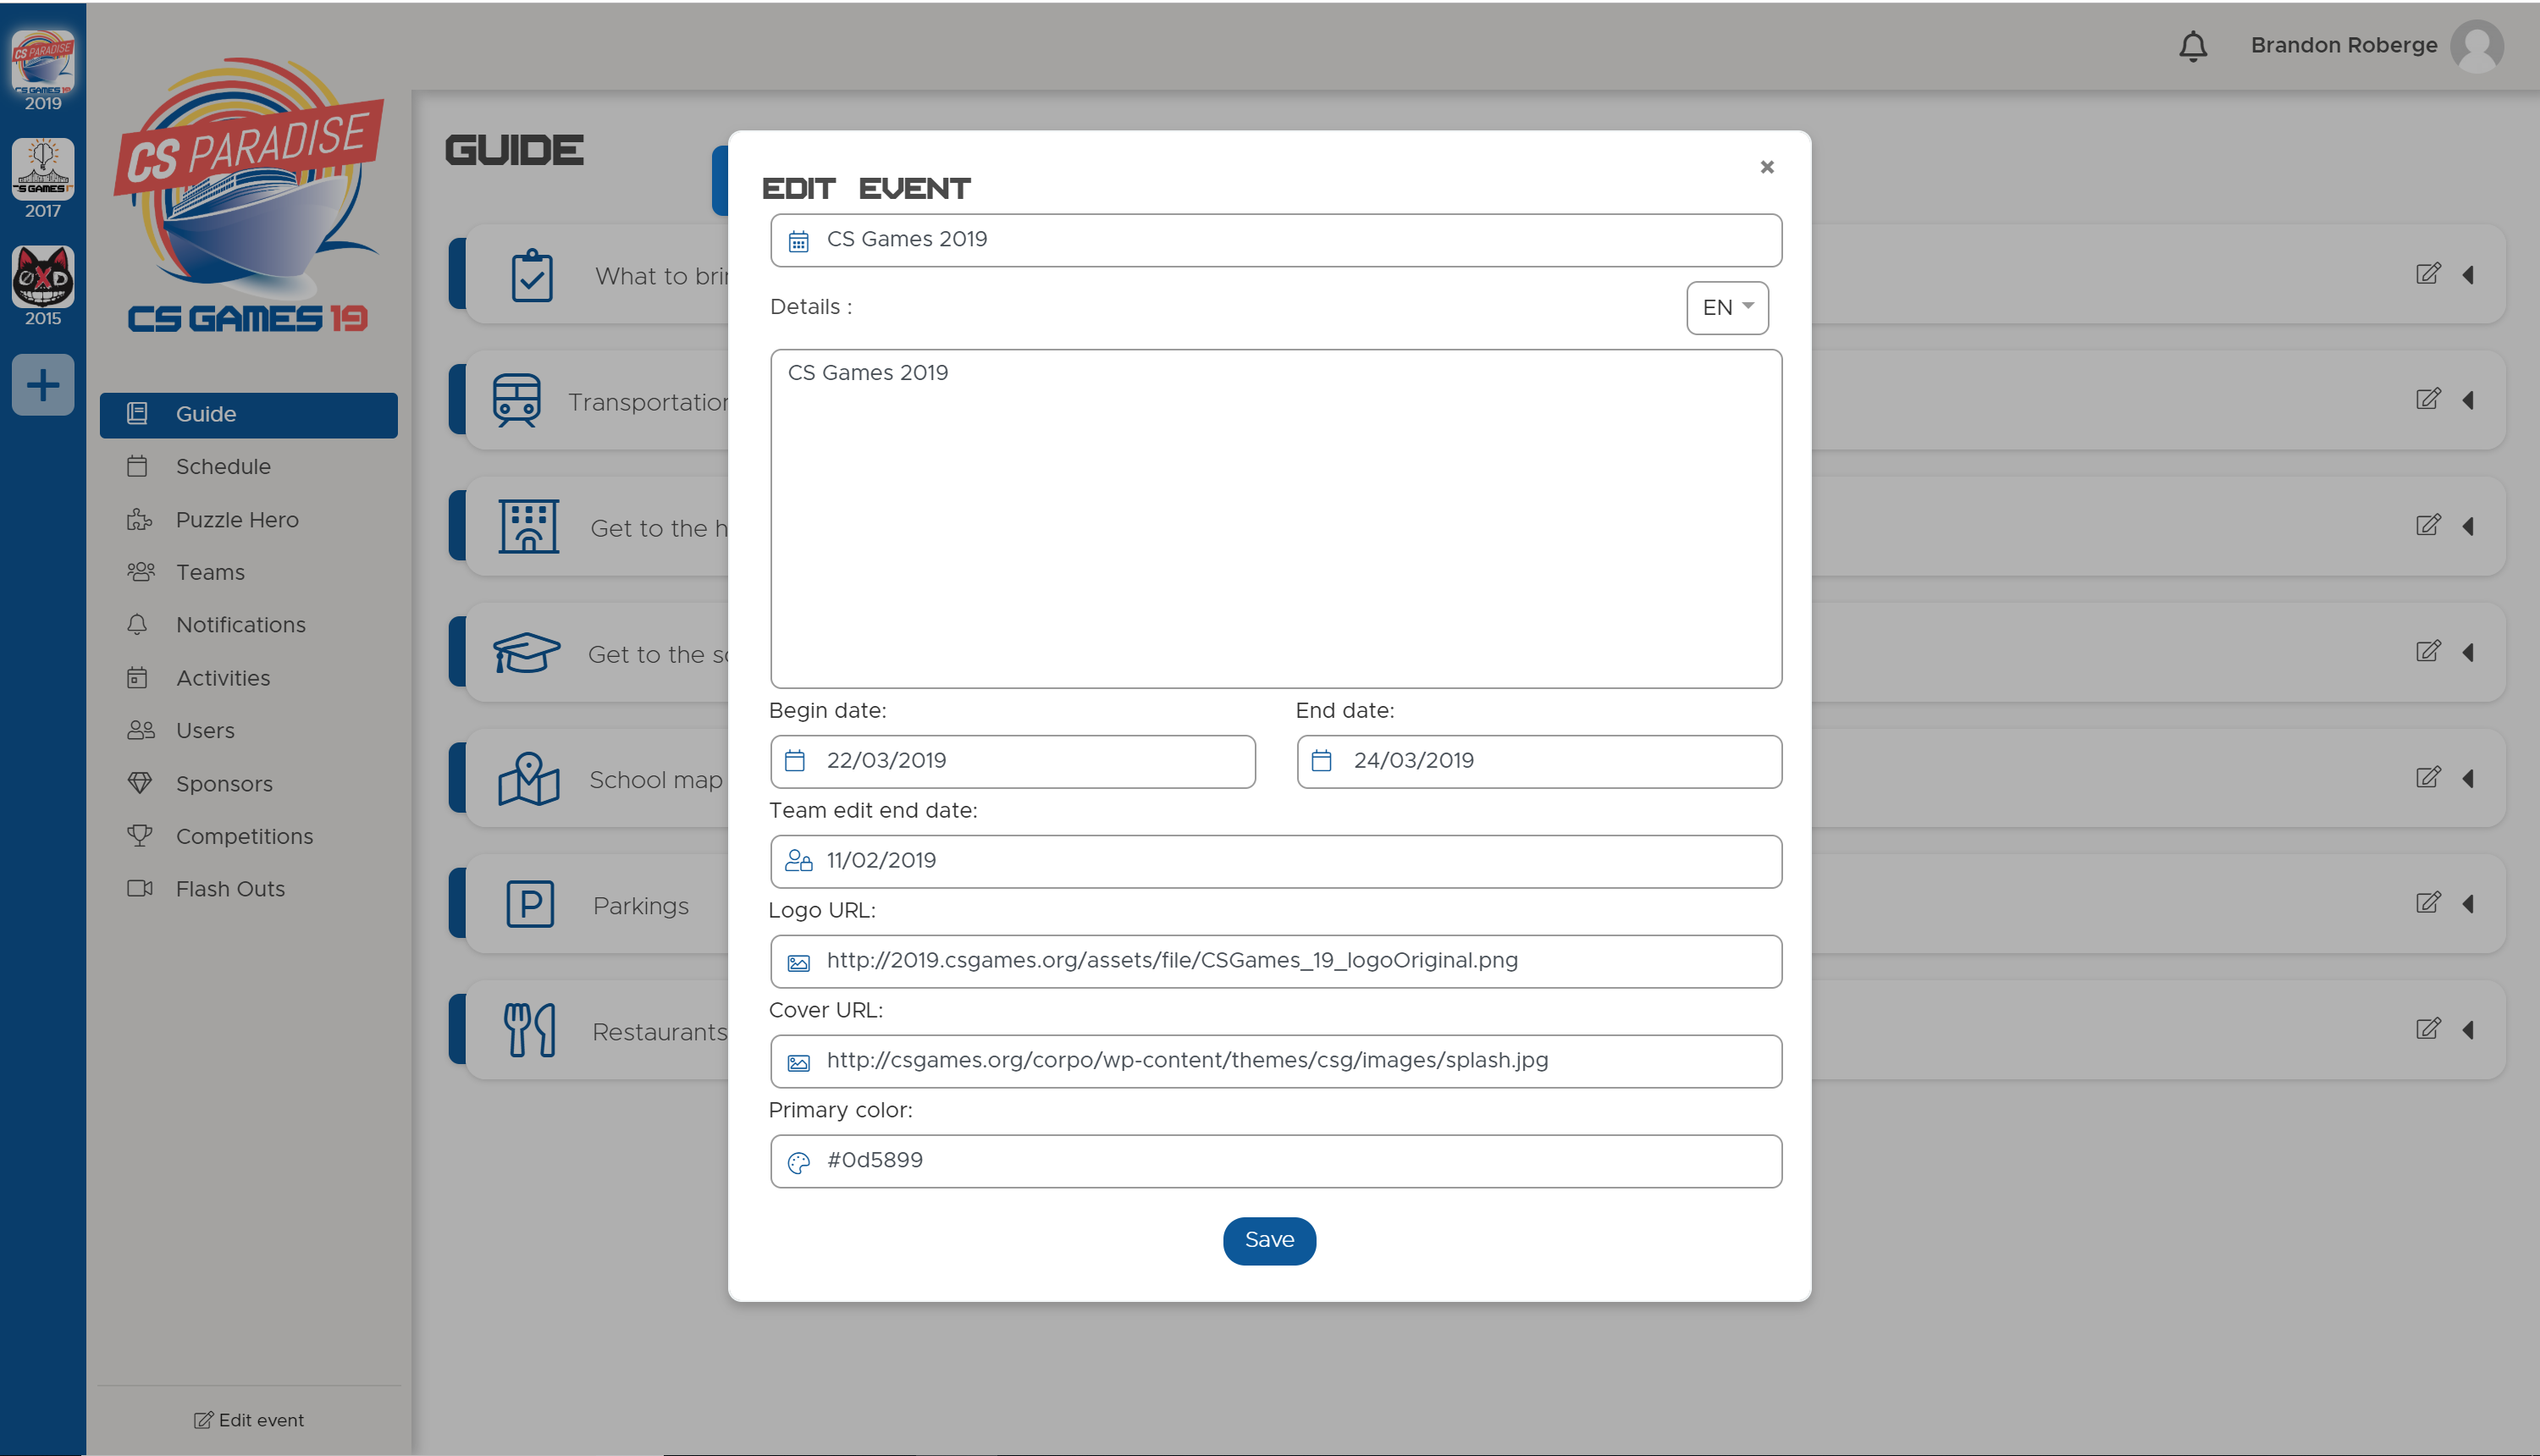Expand the What to bring section arrow
Screen dimensions: 2540x1456
(2468, 275)
